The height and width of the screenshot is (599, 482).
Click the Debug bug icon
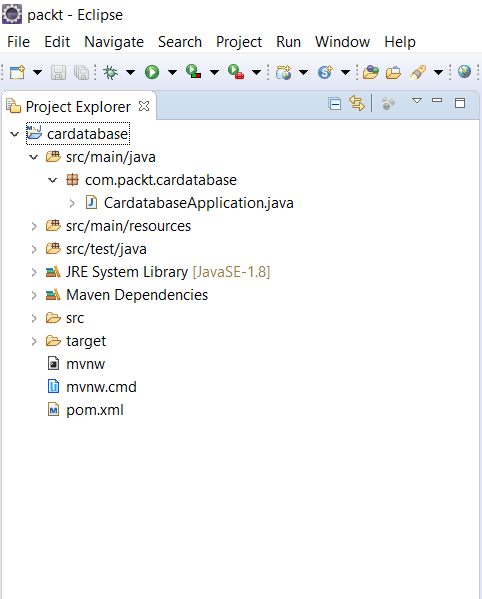pos(111,72)
